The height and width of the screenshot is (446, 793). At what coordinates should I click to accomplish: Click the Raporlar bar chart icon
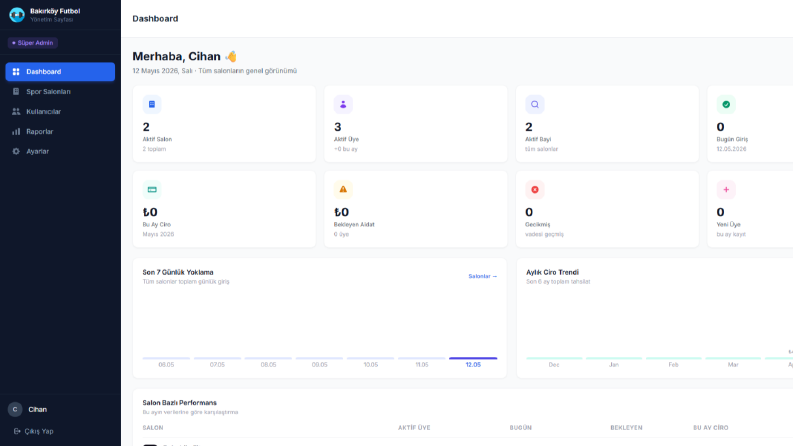click(16, 131)
